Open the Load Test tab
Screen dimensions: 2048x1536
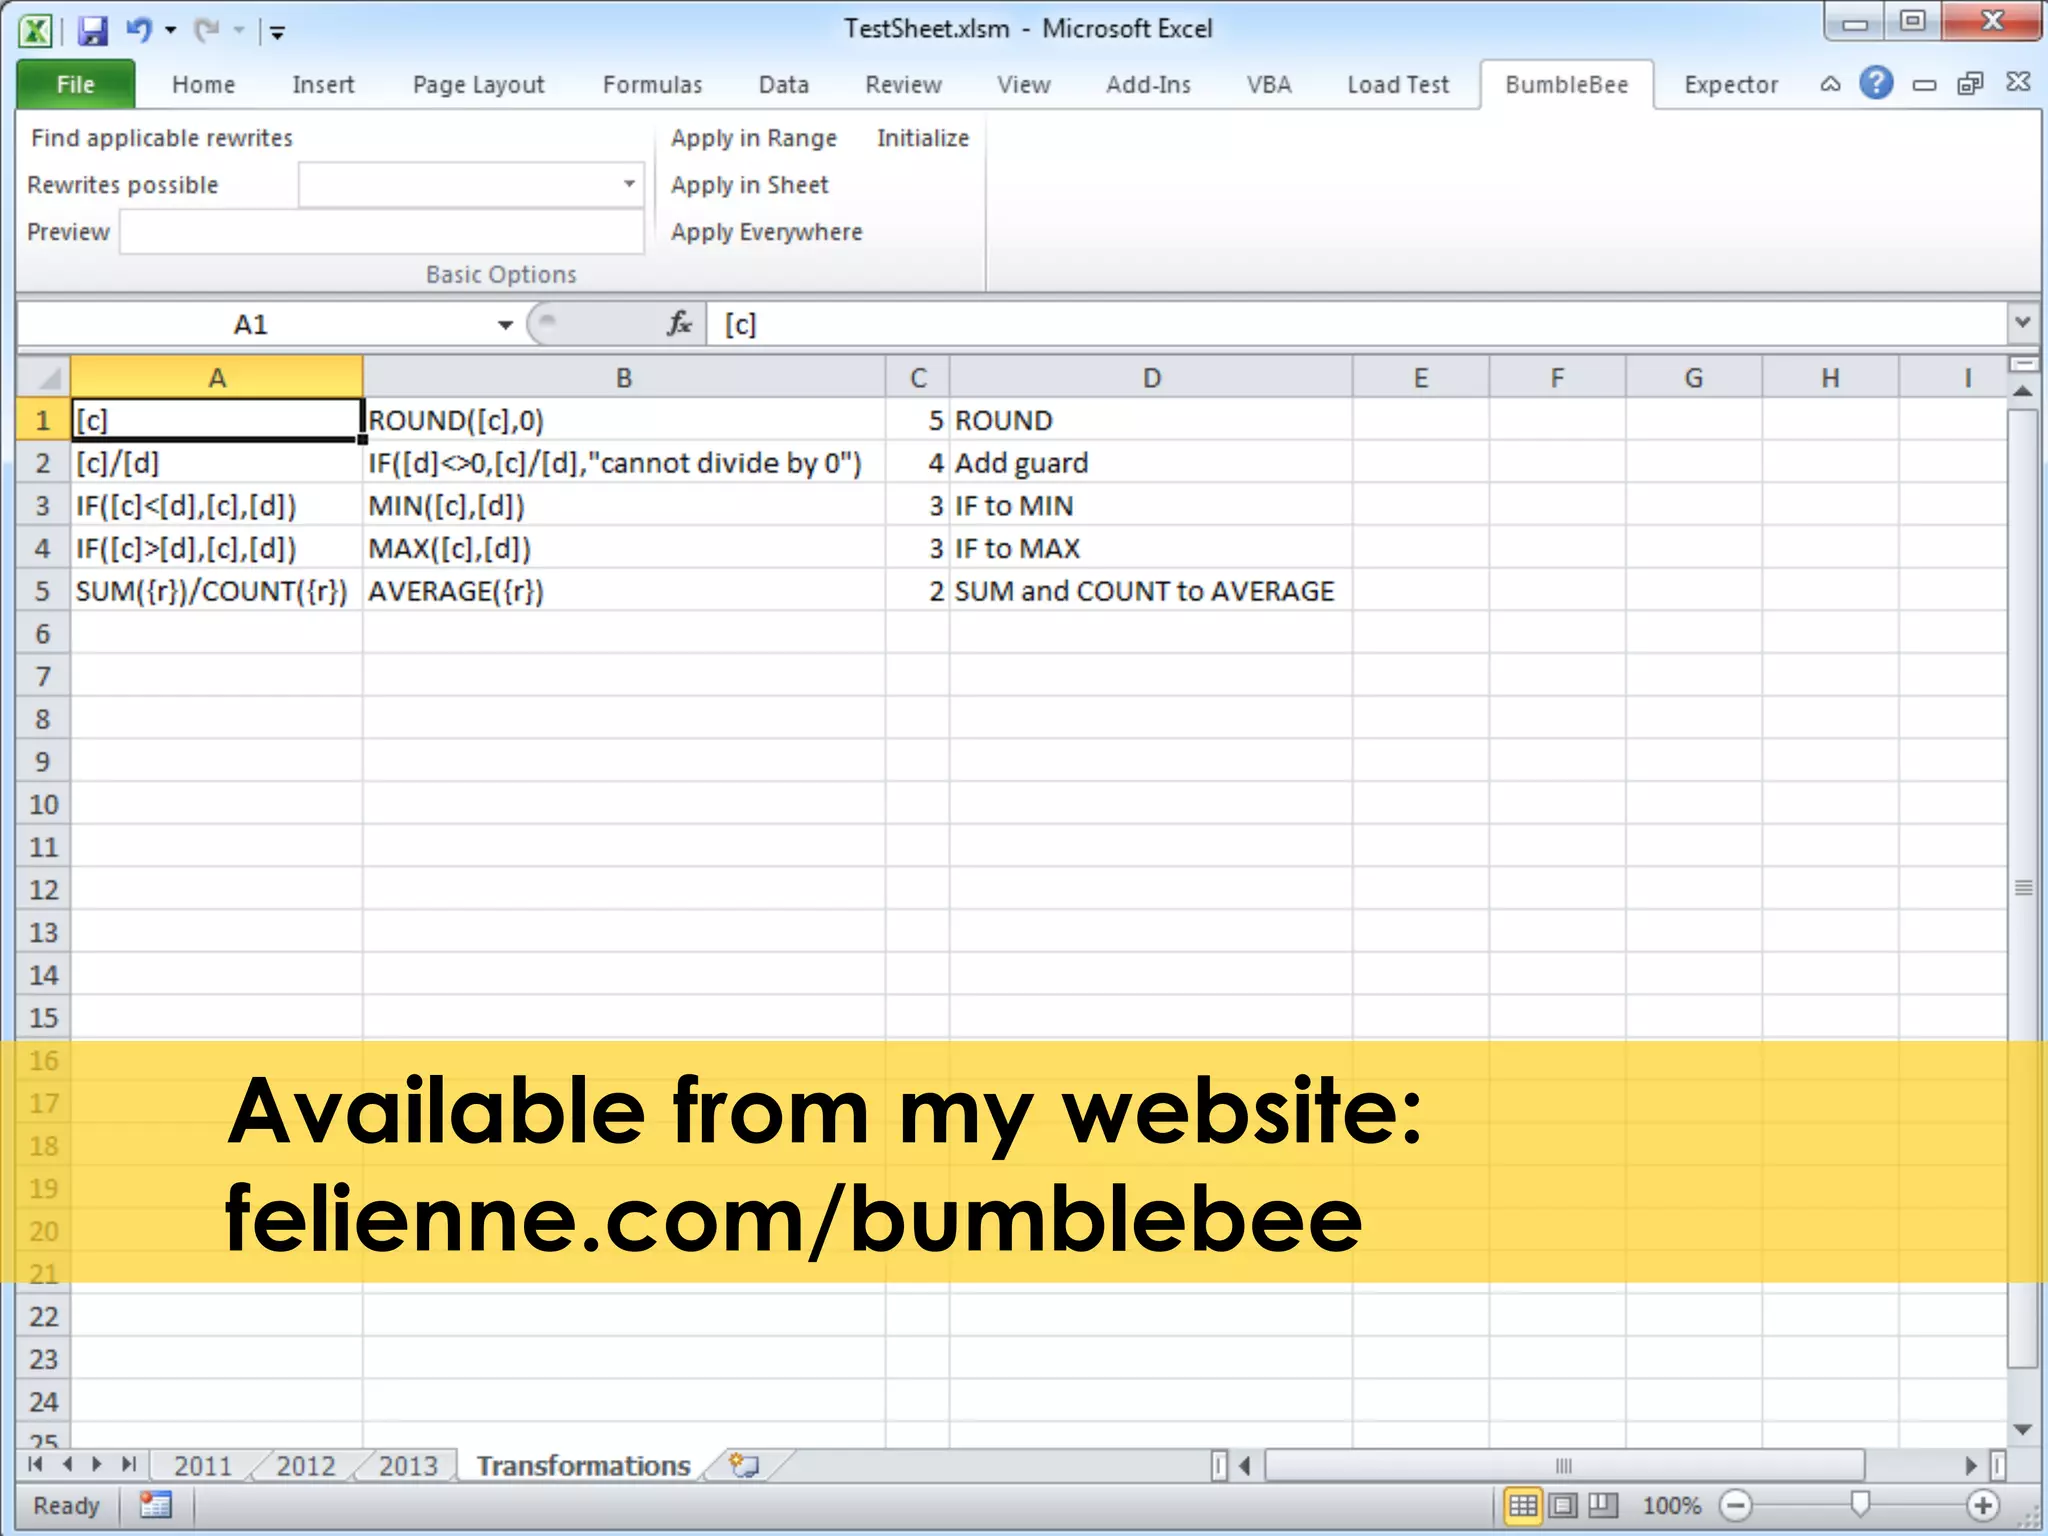(x=1397, y=84)
